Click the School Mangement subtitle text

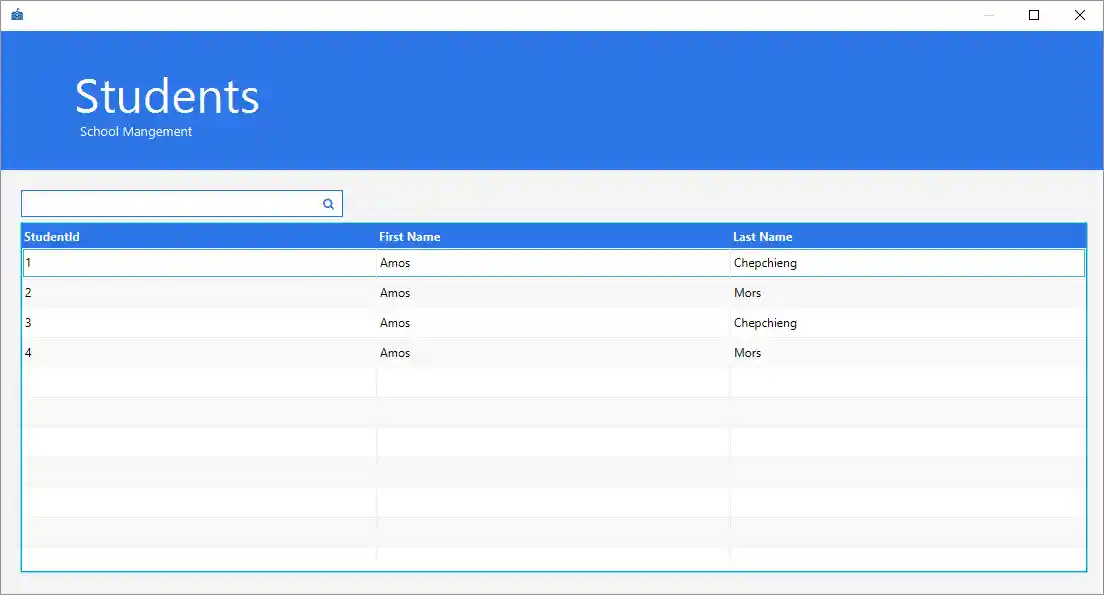tap(136, 132)
